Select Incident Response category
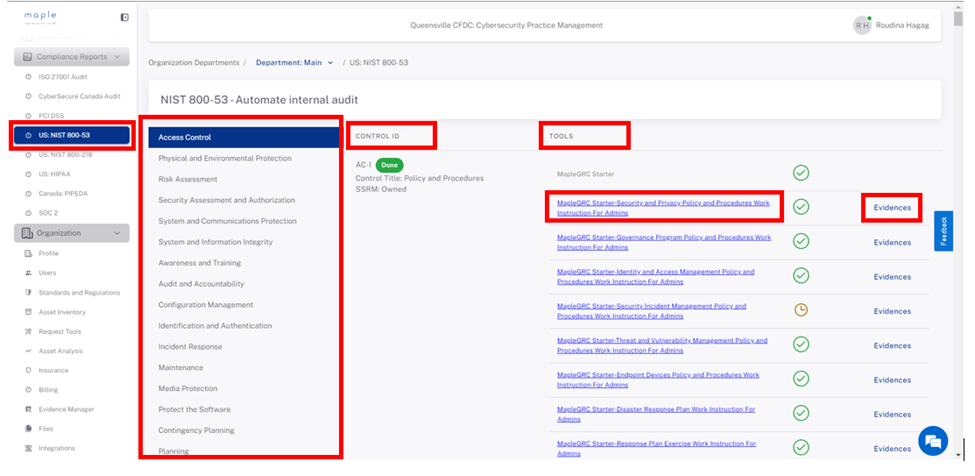This screenshot has height=476, width=975. click(190, 347)
